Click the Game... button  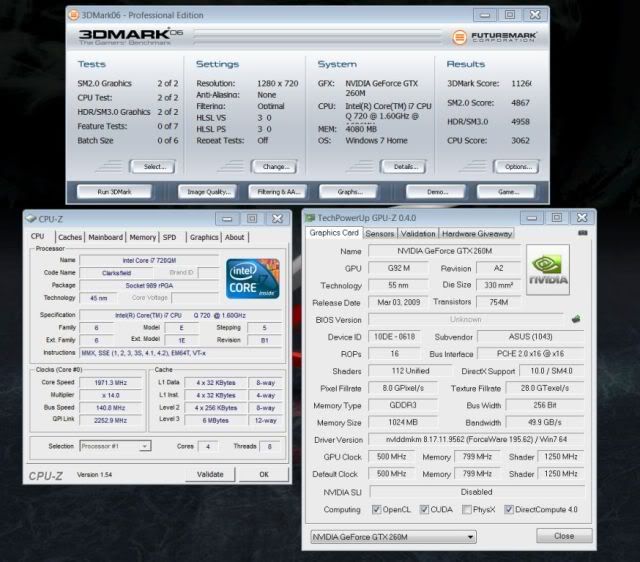click(x=506, y=191)
